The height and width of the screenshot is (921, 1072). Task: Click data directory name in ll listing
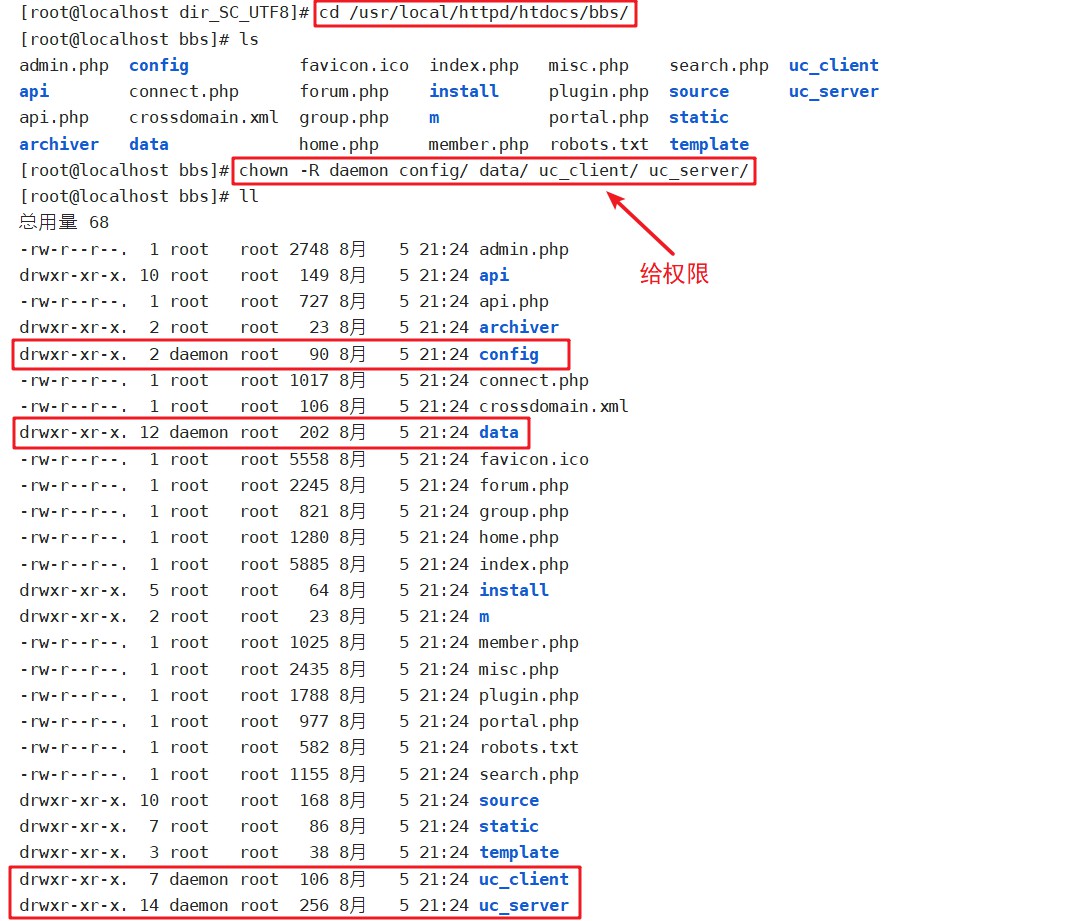click(498, 432)
